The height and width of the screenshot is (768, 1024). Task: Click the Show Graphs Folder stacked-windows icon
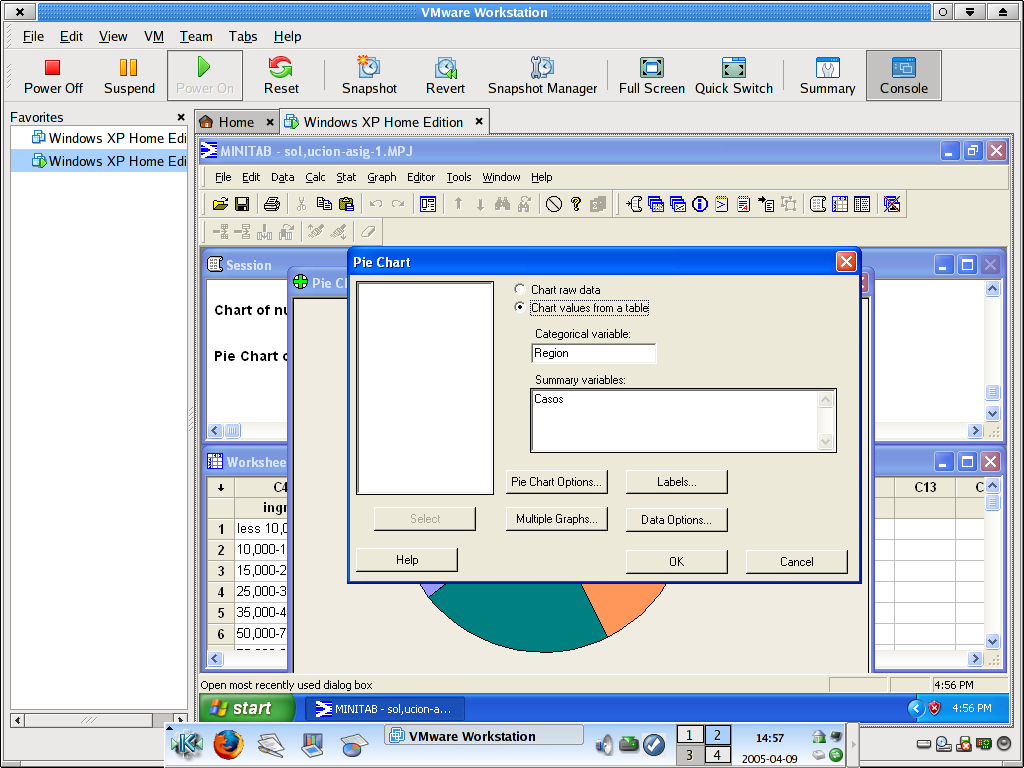(x=678, y=204)
